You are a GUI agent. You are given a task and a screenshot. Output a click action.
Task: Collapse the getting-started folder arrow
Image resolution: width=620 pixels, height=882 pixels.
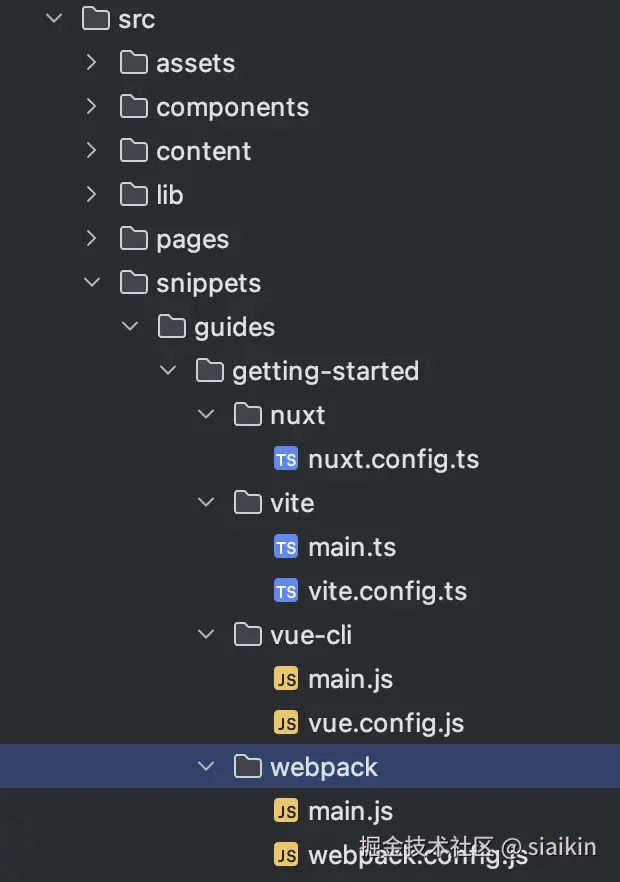(169, 372)
